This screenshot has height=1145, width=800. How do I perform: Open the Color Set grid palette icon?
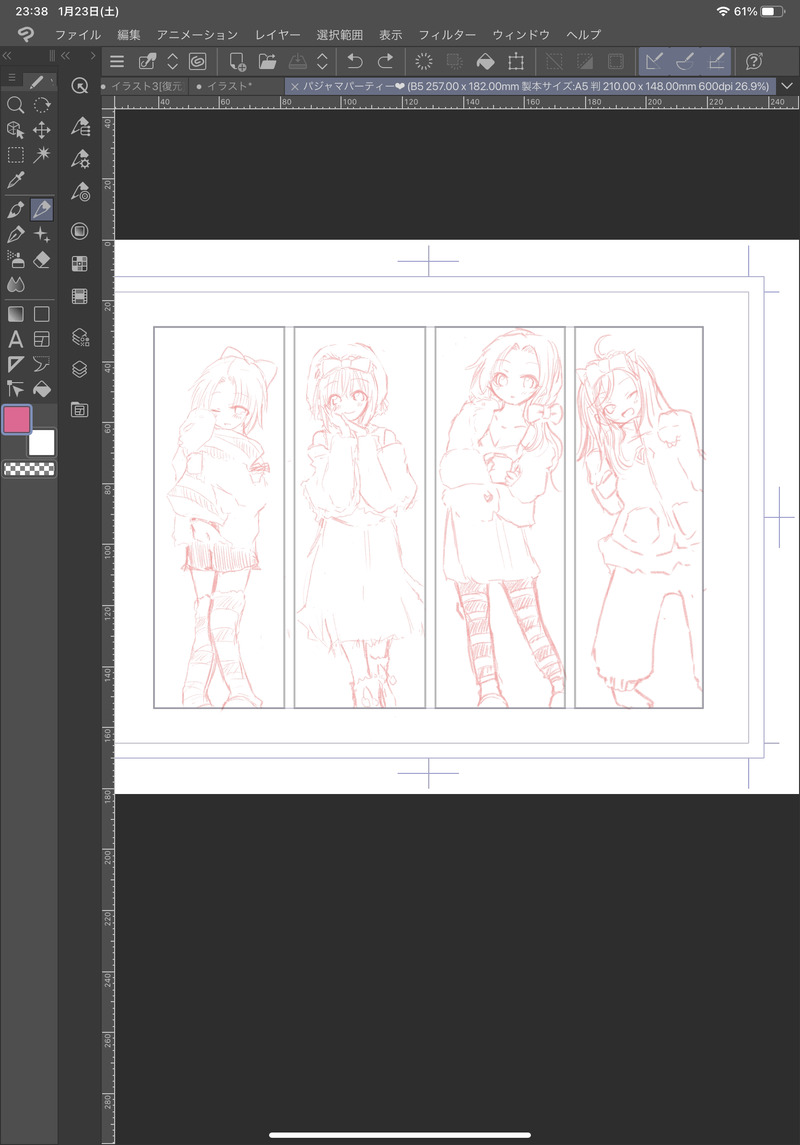tap(80, 264)
